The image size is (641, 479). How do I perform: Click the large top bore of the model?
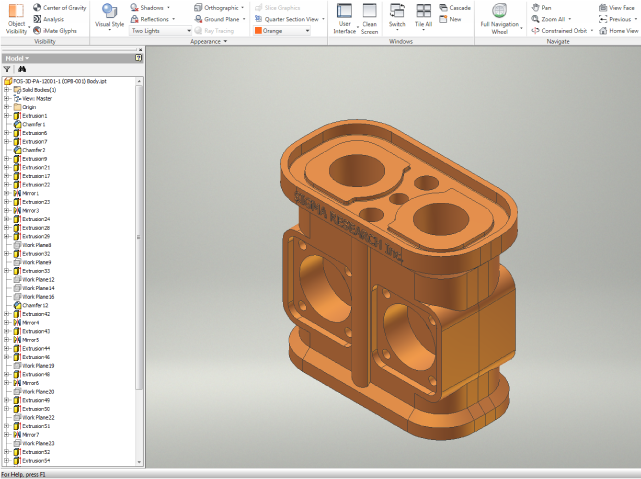356,171
